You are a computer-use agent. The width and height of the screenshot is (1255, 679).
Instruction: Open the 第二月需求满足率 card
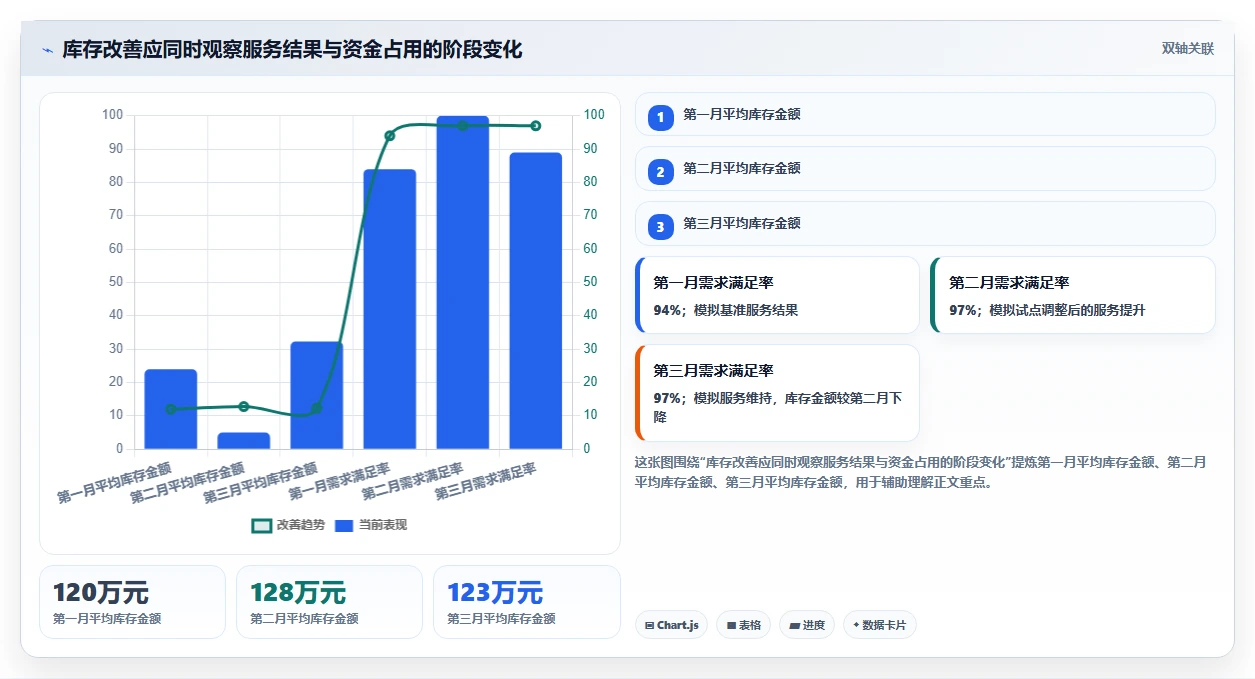click(1073, 295)
